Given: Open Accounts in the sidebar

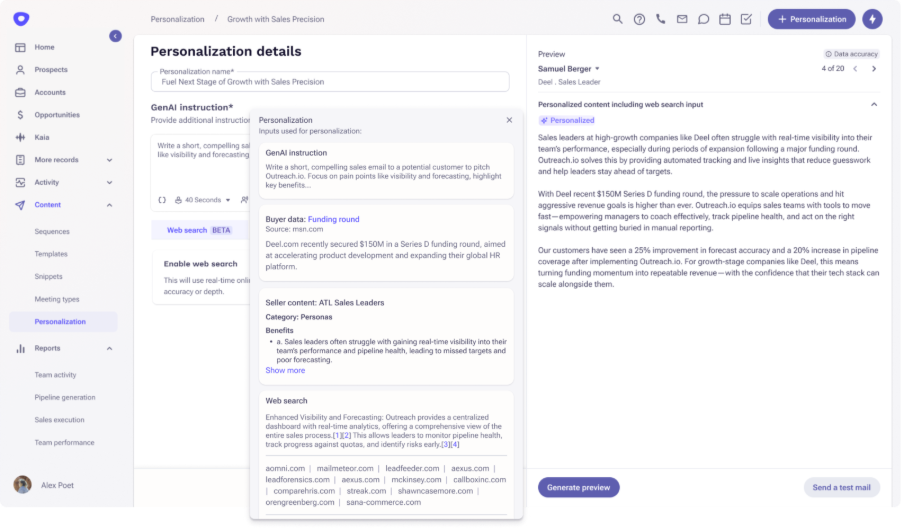Looking at the screenshot, I should click(x=50, y=92).
